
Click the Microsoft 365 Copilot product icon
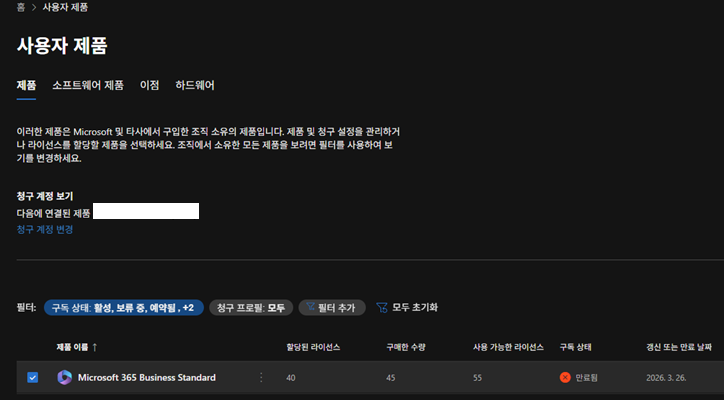(x=64, y=377)
